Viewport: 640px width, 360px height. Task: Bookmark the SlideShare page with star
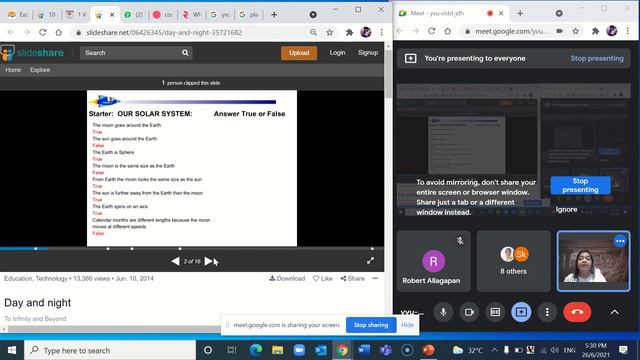329,32
